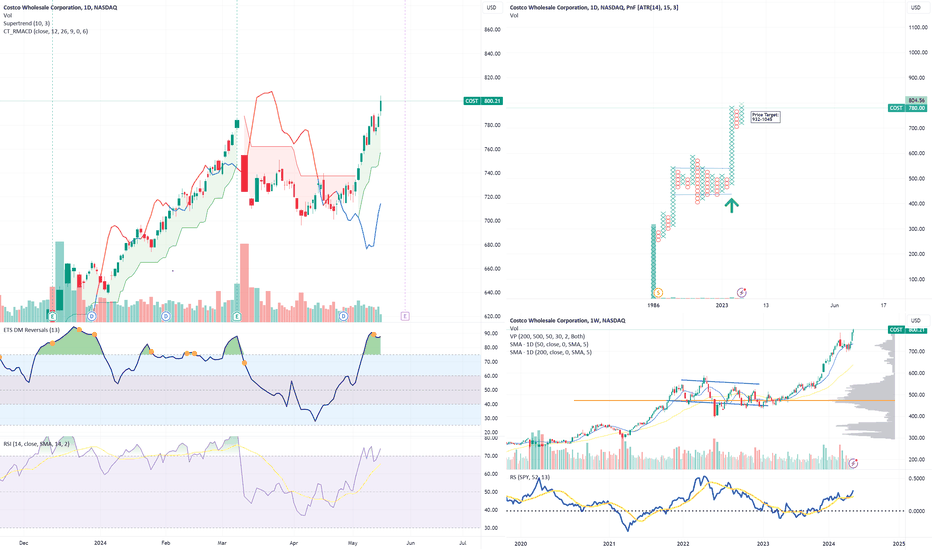Click the 1100.00 value on PnF price axis
932x550 pixels.
[918, 27]
